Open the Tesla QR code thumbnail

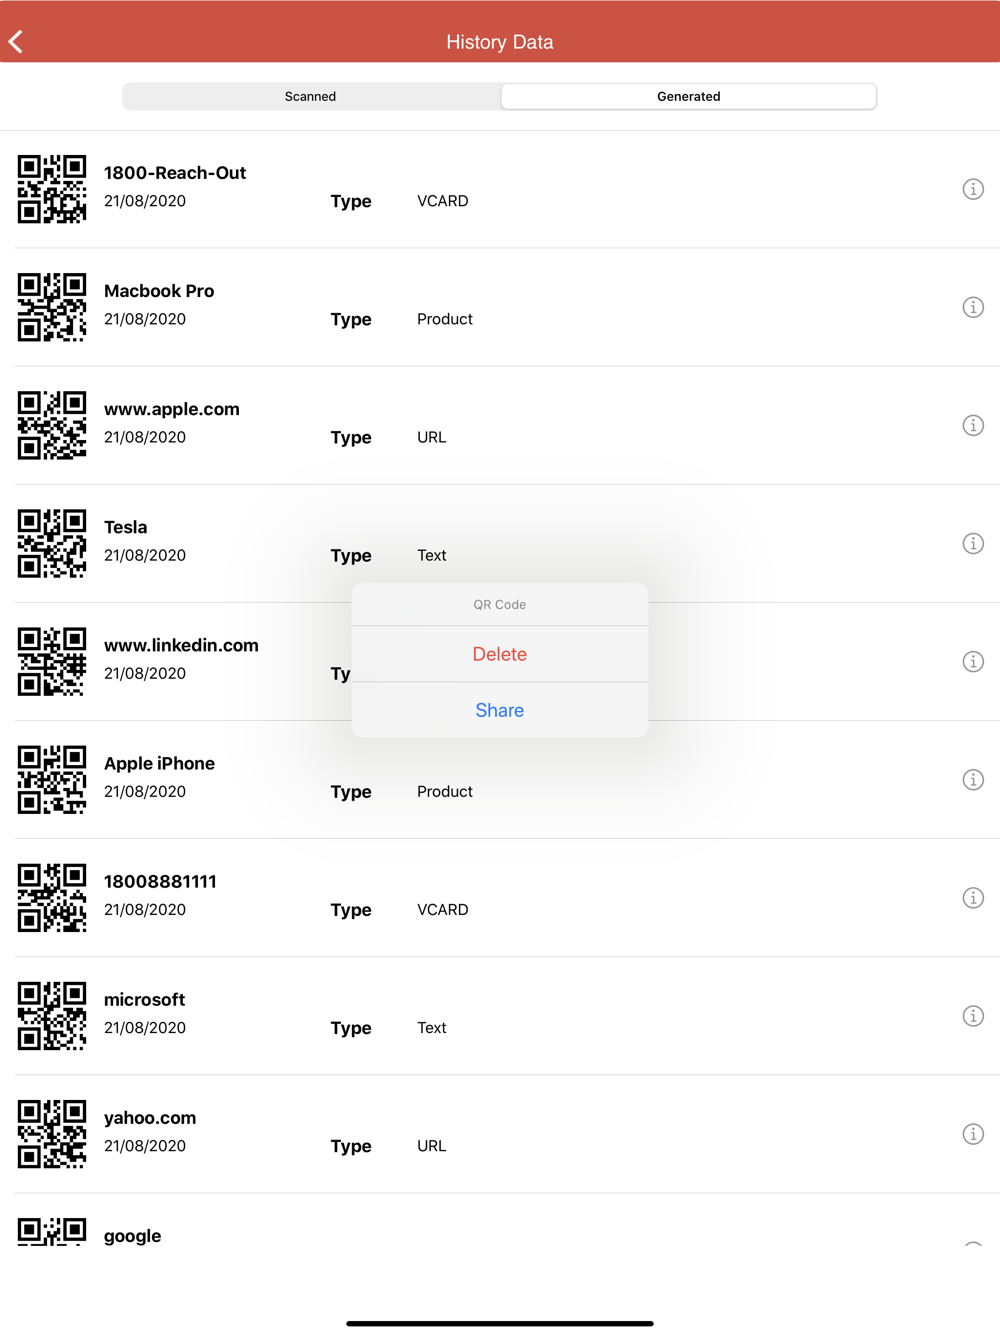(52, 543)
